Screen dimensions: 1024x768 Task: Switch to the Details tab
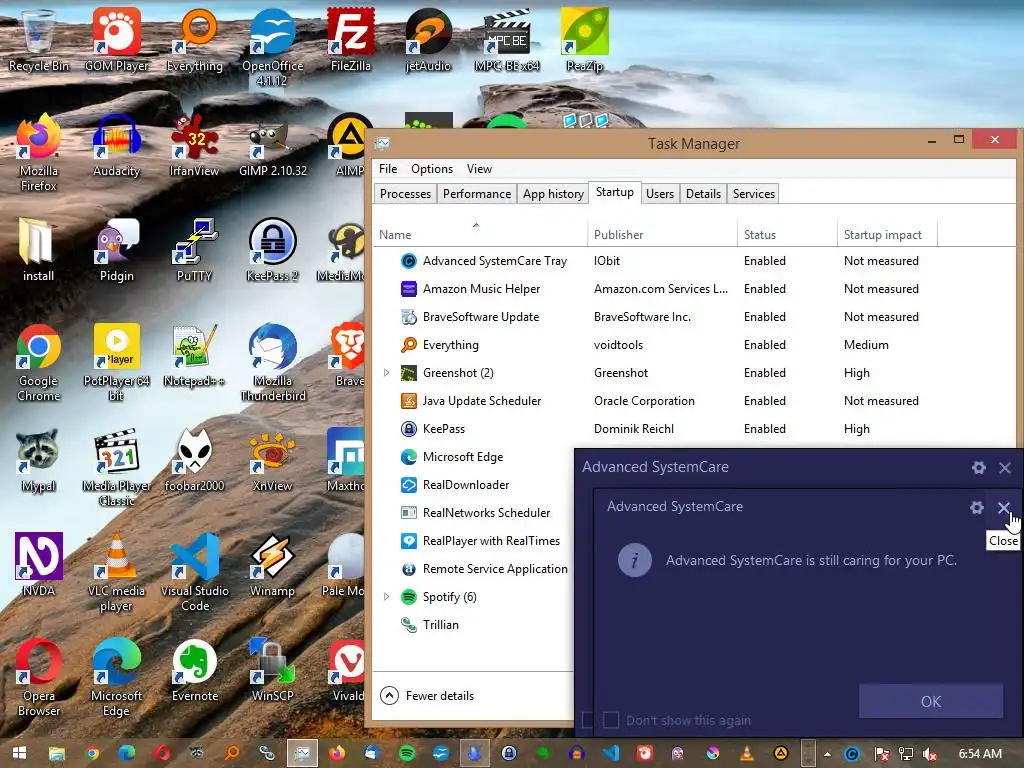pyautogui.click(x=703, y=194)
